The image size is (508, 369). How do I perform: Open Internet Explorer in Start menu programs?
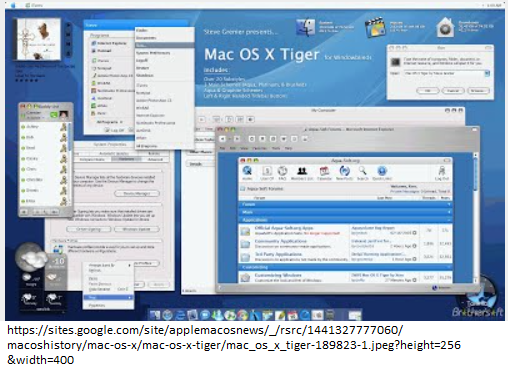[x=109, y=43]
